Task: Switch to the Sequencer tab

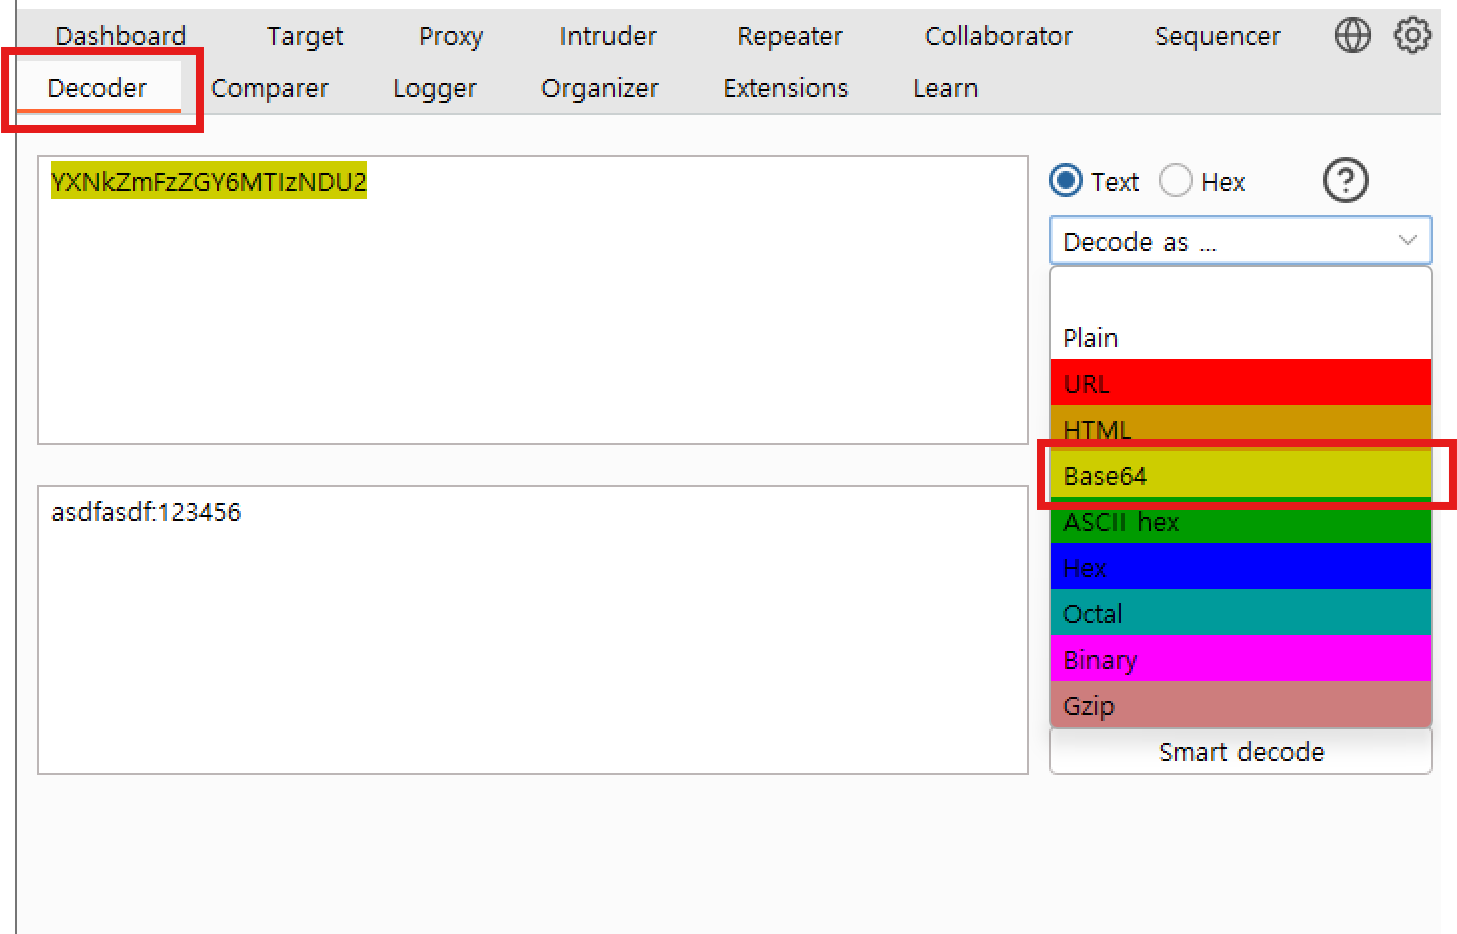Action: tap(1217, 36)
